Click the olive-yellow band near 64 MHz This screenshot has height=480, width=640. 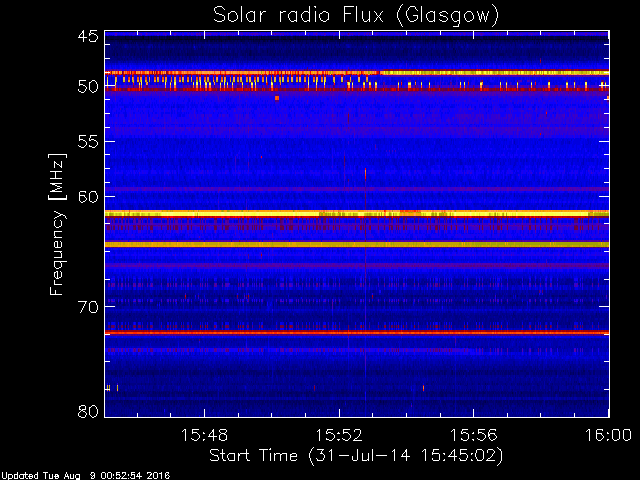[x=357, y=244]
